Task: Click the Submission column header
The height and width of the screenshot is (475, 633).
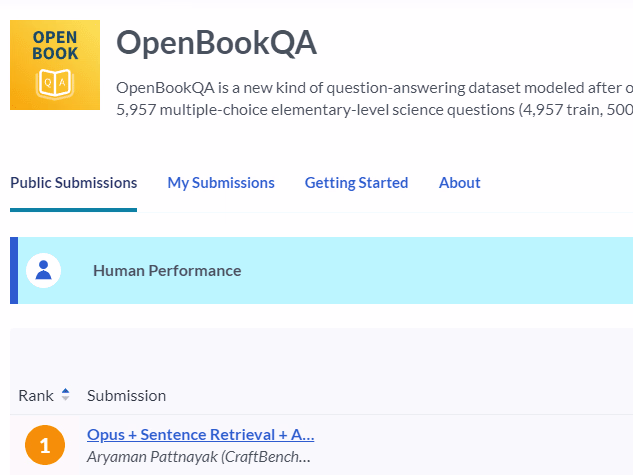Action: click(126, 396)
